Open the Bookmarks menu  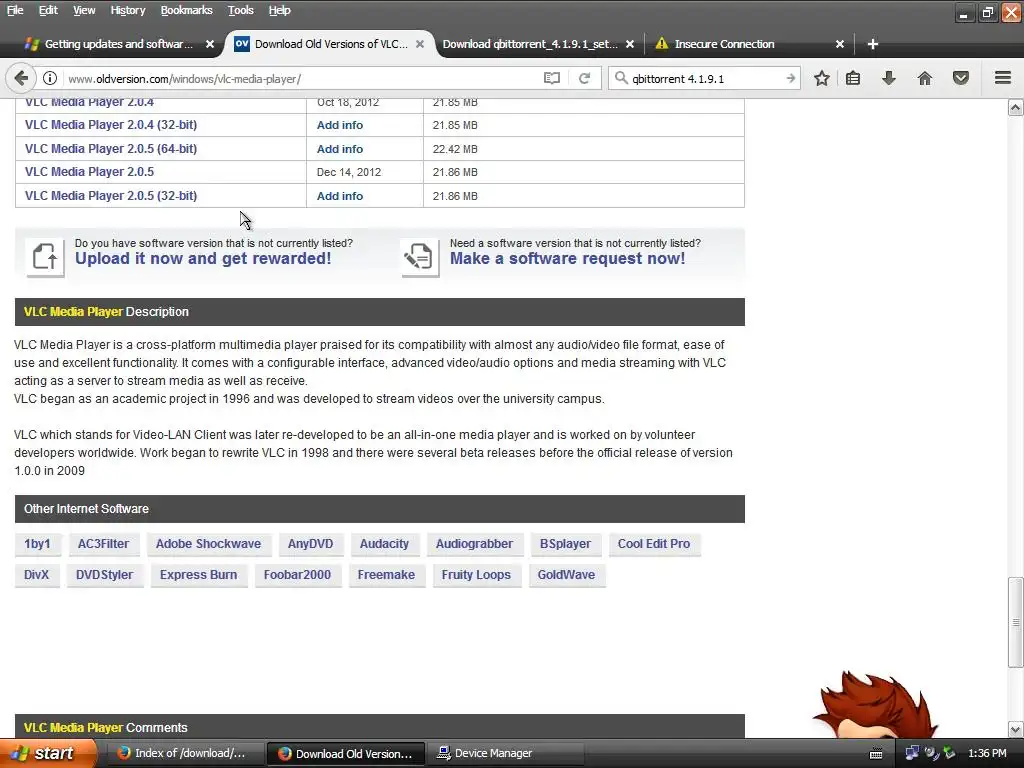point(186,10)
